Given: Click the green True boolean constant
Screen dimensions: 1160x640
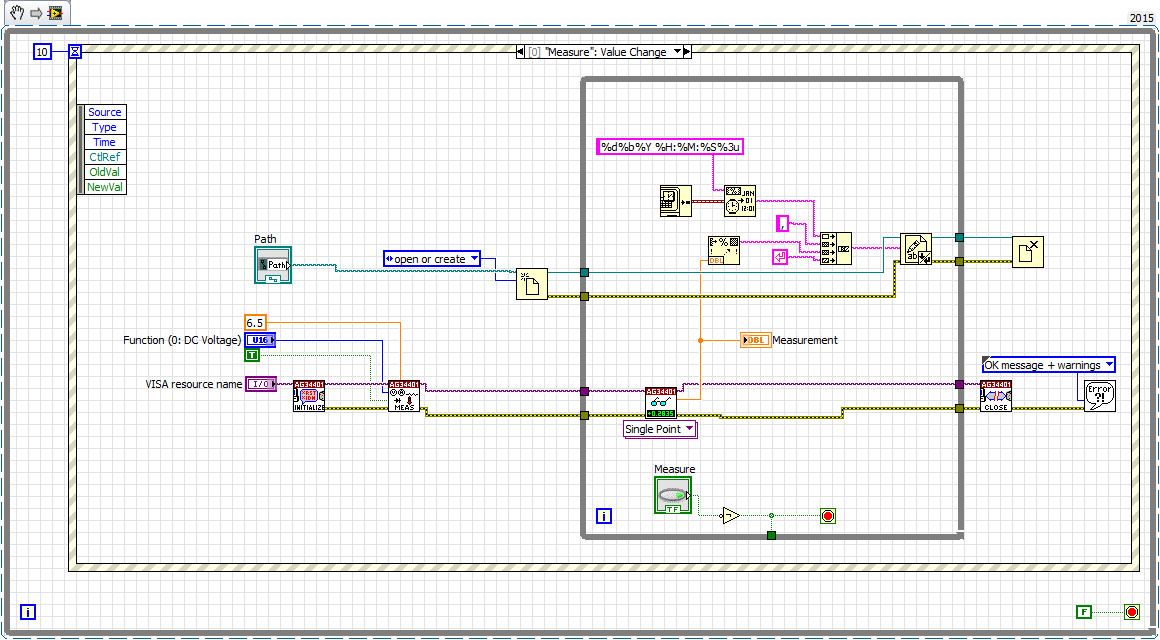Looking at the screenshot, I should click(252, 356).
